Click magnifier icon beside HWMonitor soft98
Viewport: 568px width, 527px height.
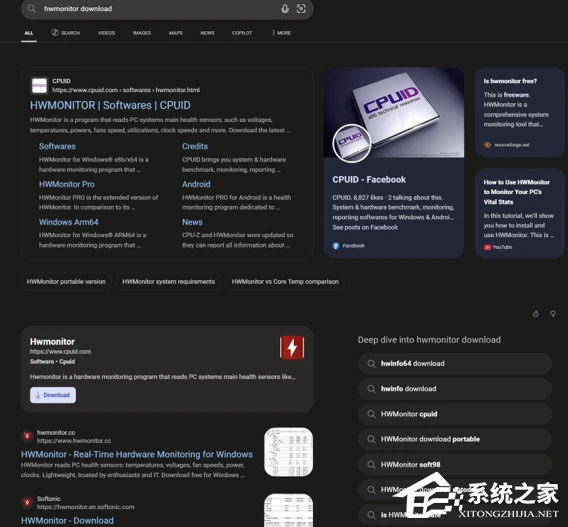(x=371, y=465)
